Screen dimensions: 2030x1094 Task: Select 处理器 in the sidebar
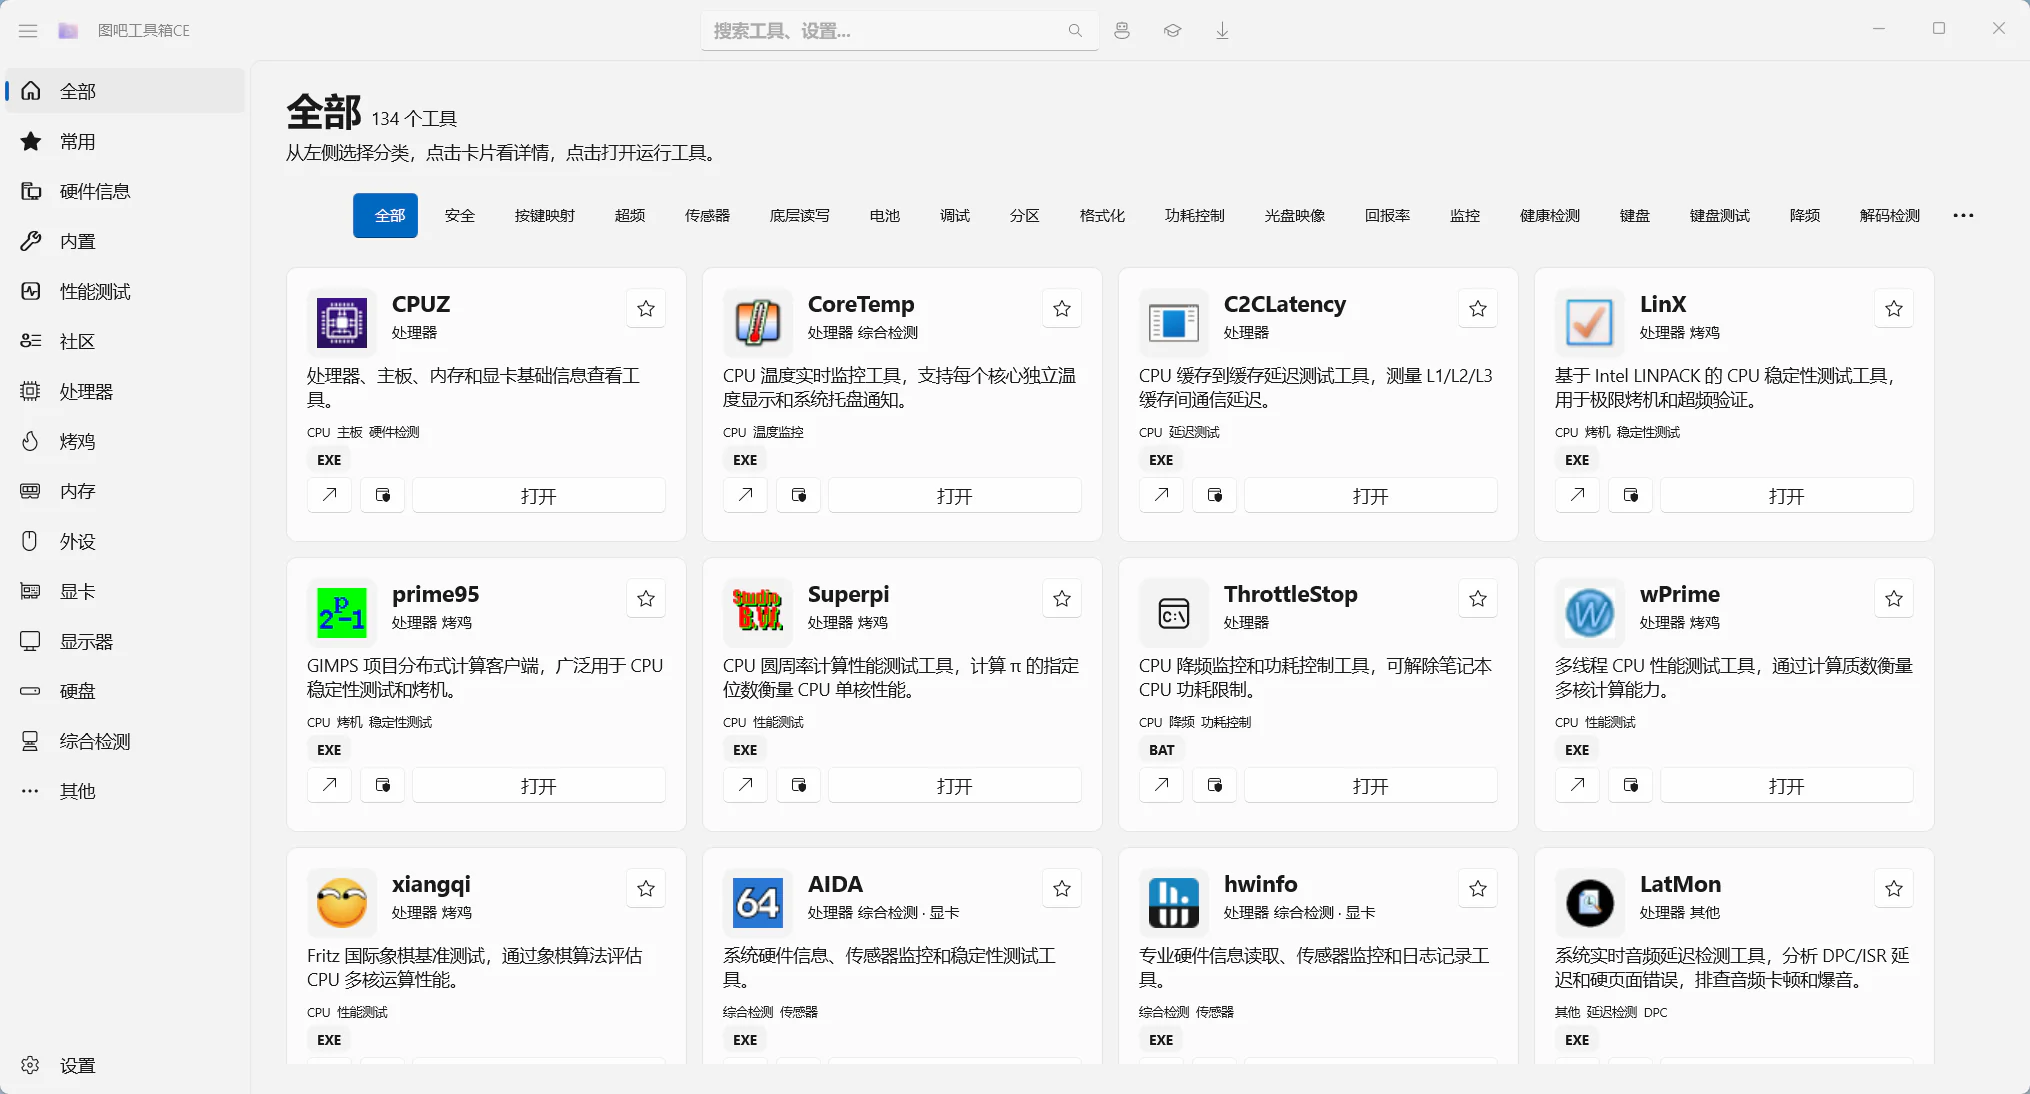point(125,391)
